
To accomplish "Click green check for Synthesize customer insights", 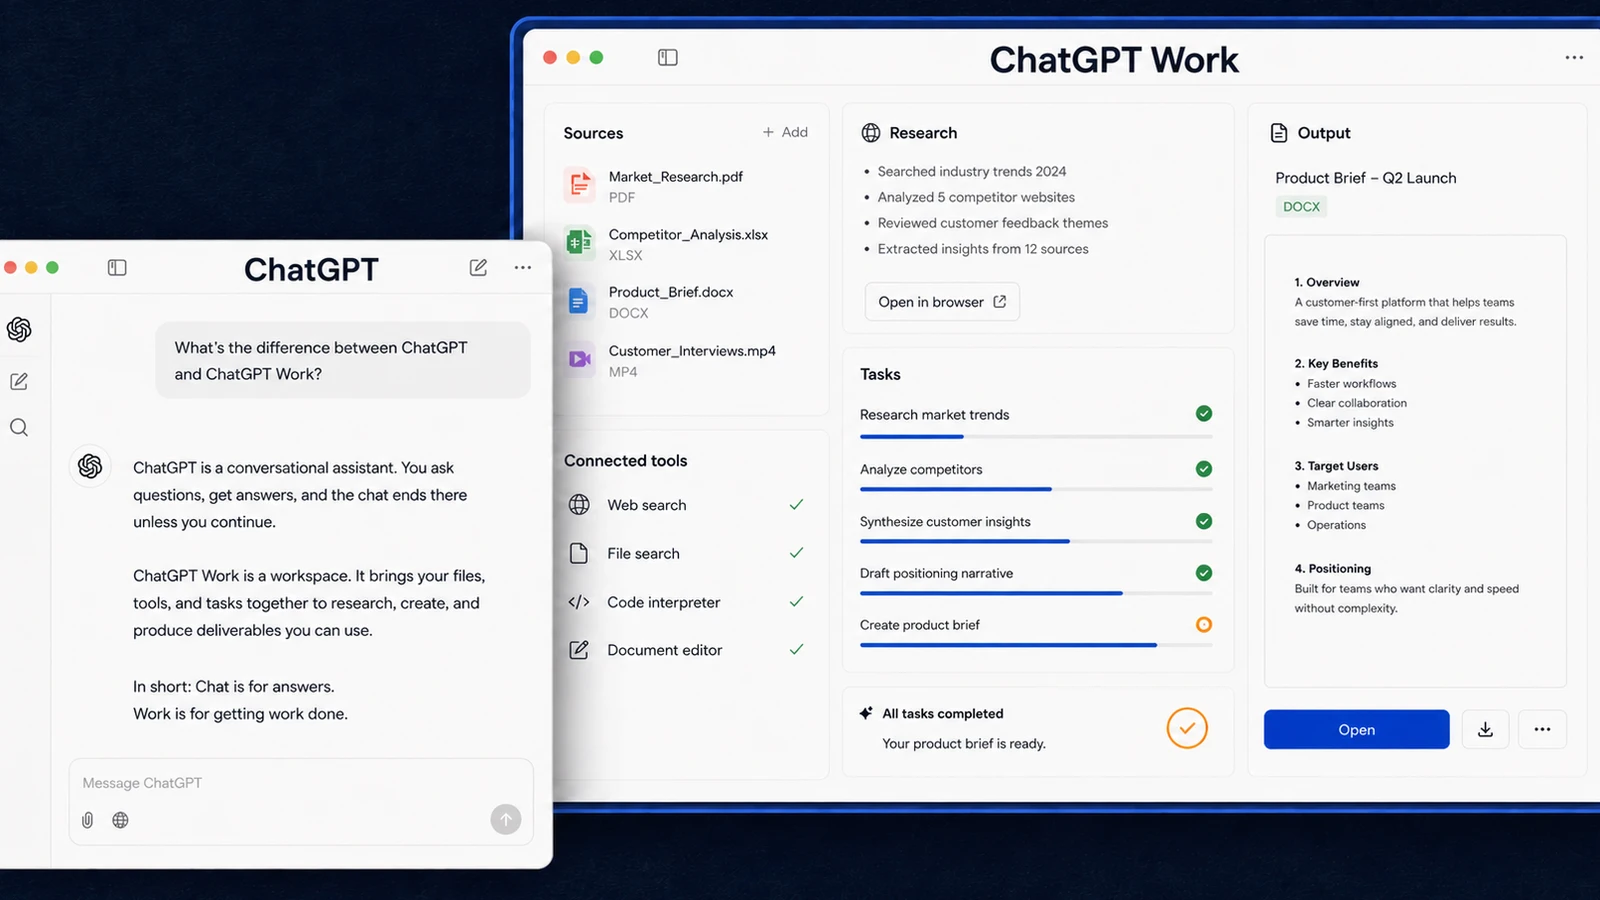I will (1204, 521).
